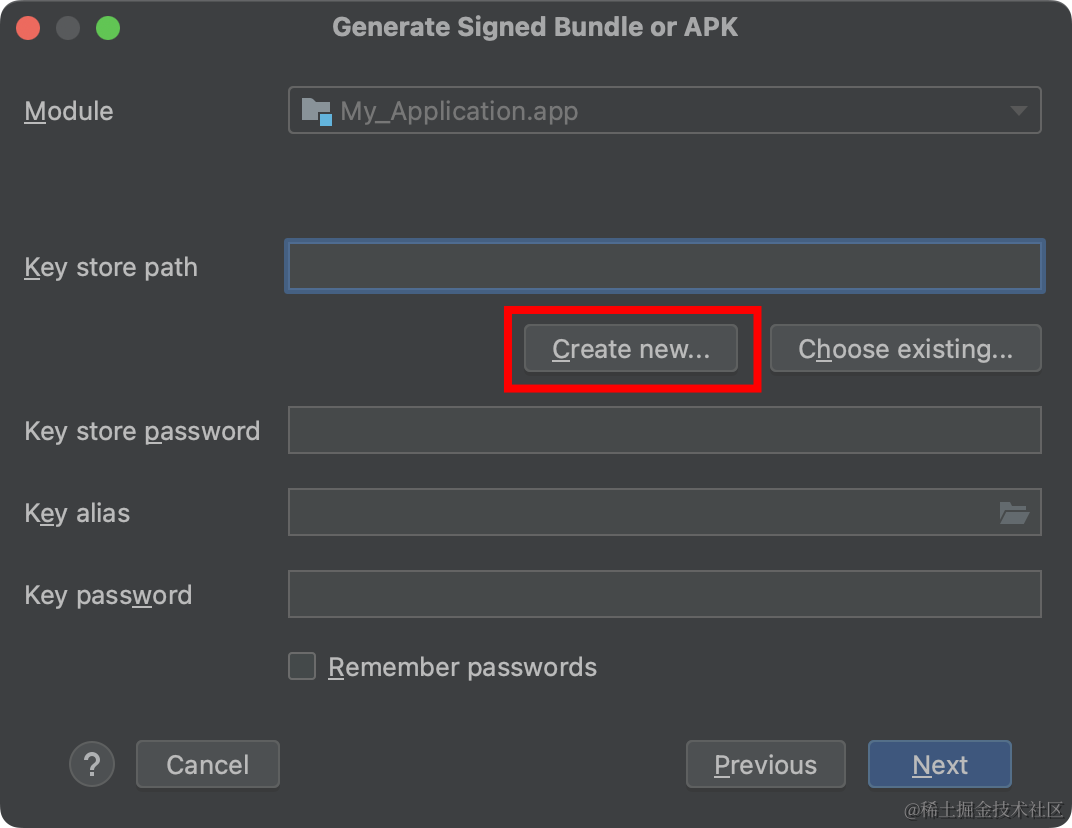The width and height of the screenshot is (1072, 828).
Task: Click the dialog title Generate Signed Bundle or APK
Action: (536, 26)
